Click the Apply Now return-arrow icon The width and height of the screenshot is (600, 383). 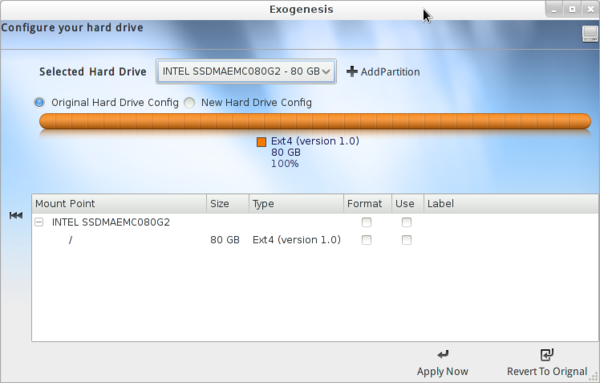click(x=443, y=355)
